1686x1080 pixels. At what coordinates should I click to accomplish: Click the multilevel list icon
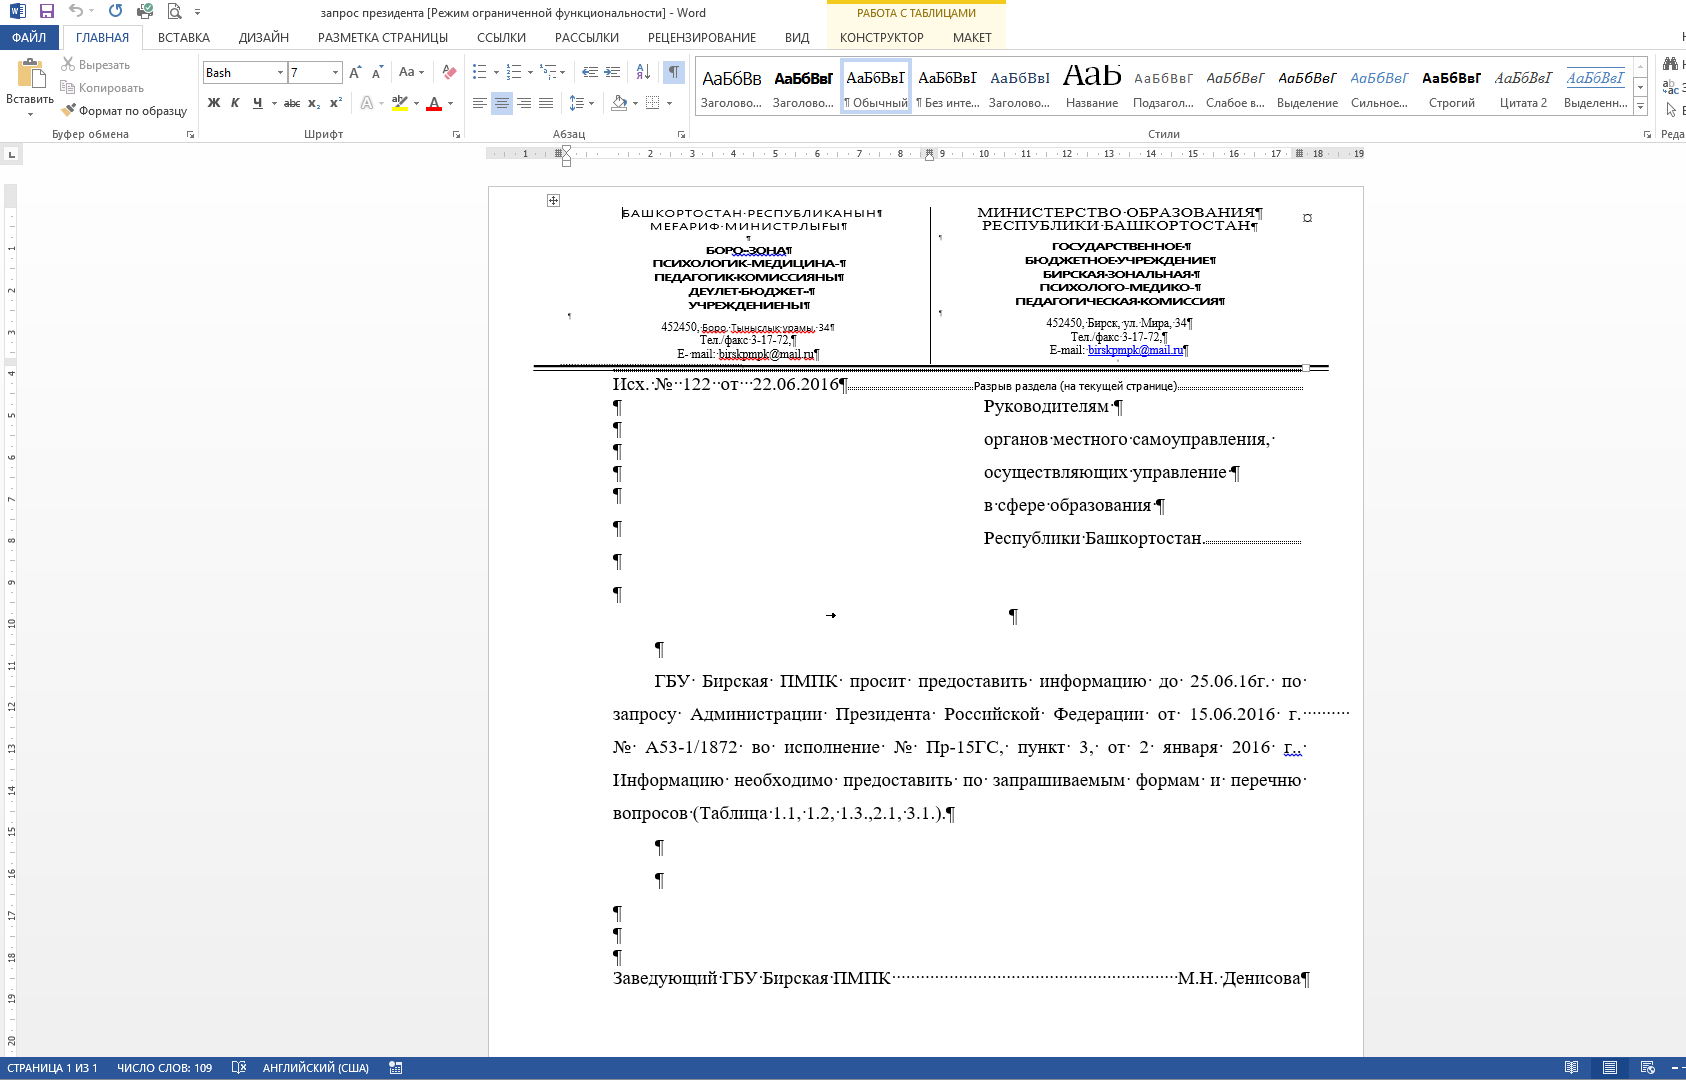[x=548, y=73]
